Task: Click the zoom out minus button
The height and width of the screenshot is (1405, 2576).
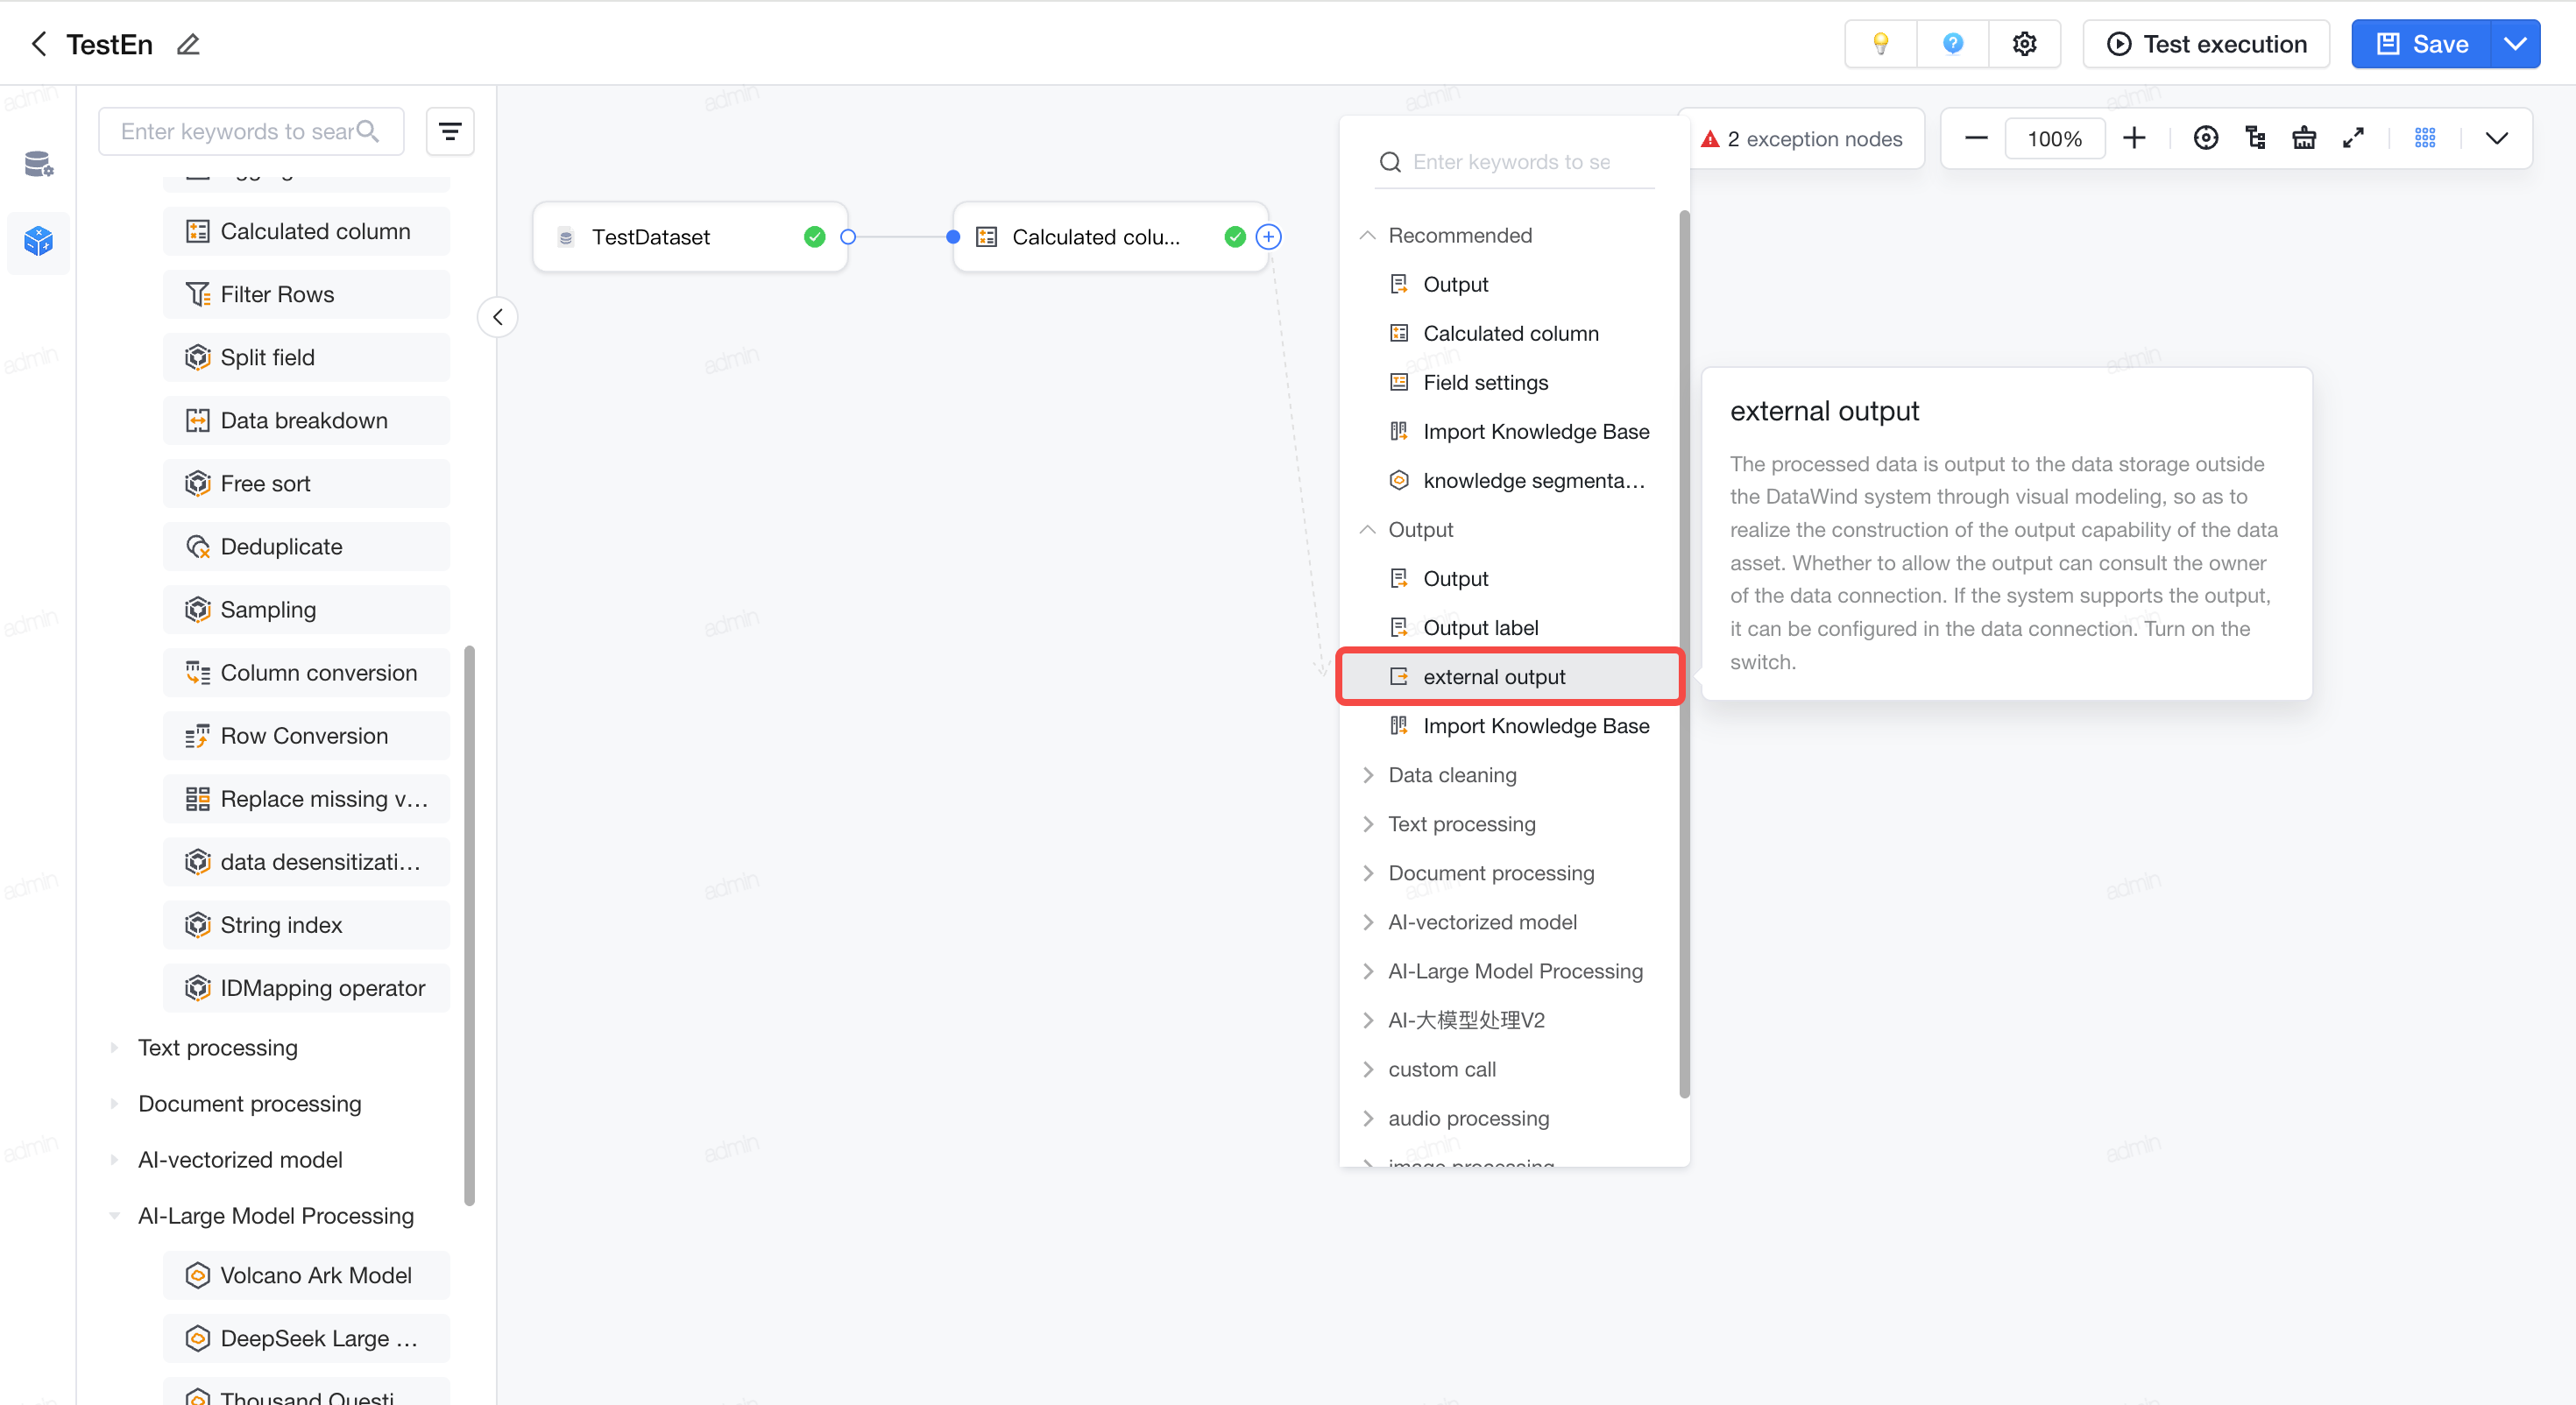Action: coord(1976,138)
